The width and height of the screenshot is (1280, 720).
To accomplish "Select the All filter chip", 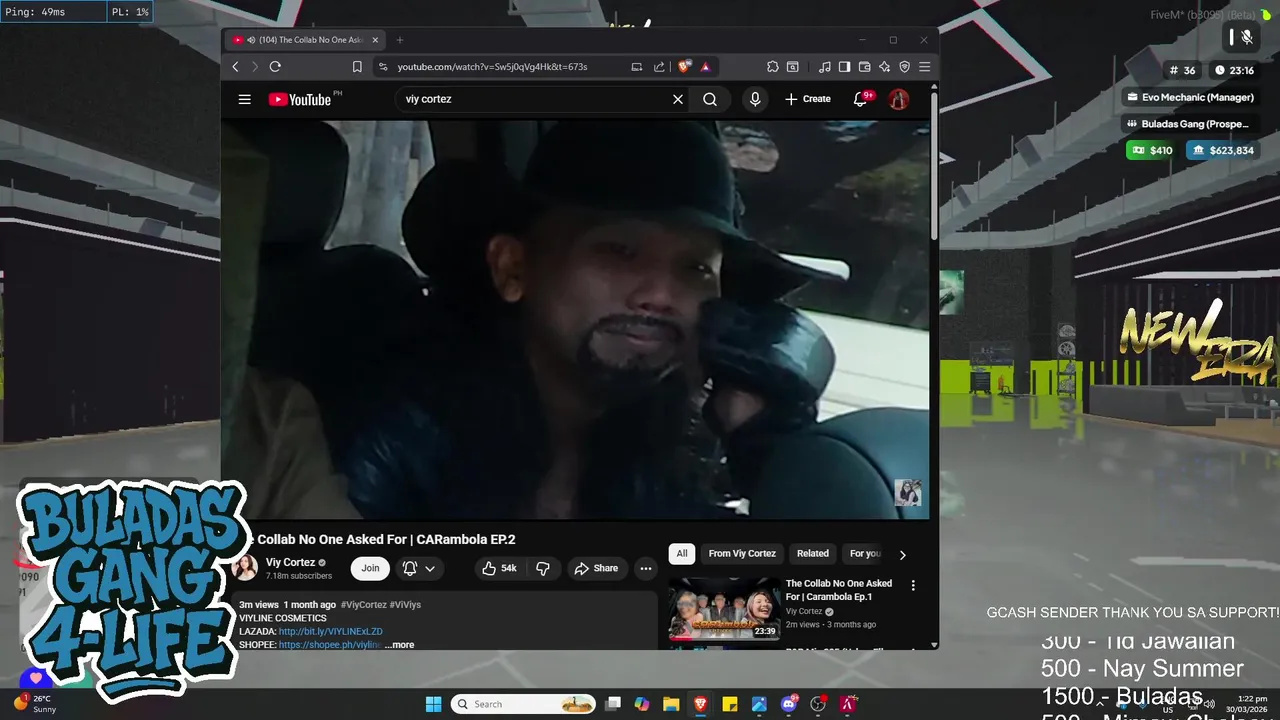I will (x=682, y=553).
